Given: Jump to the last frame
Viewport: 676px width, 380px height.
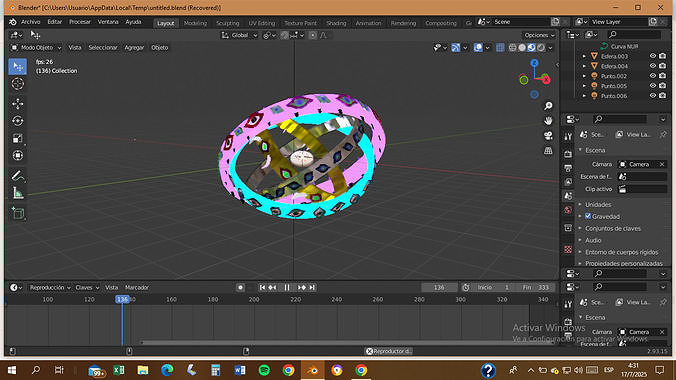Looking at the screenshot, I should 312,287.
